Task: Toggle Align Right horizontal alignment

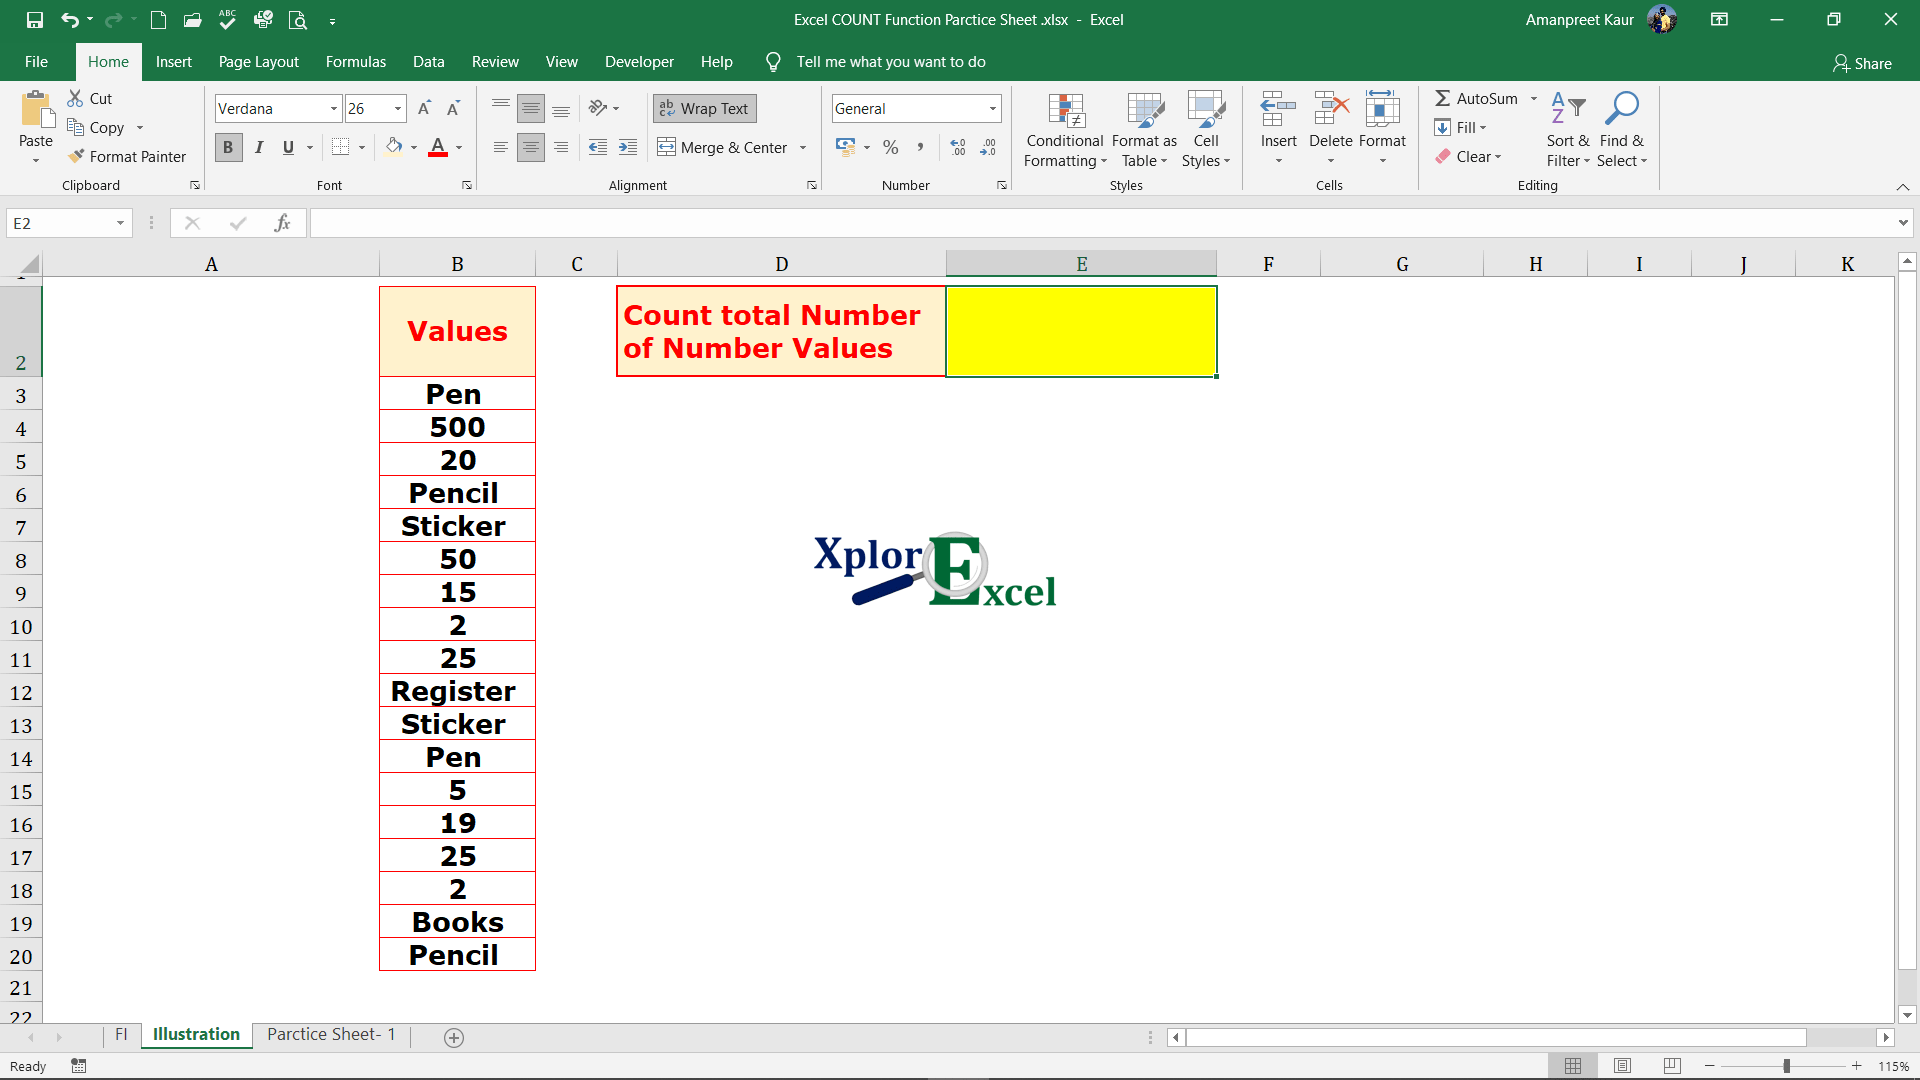Action: [x=561, y=147]
